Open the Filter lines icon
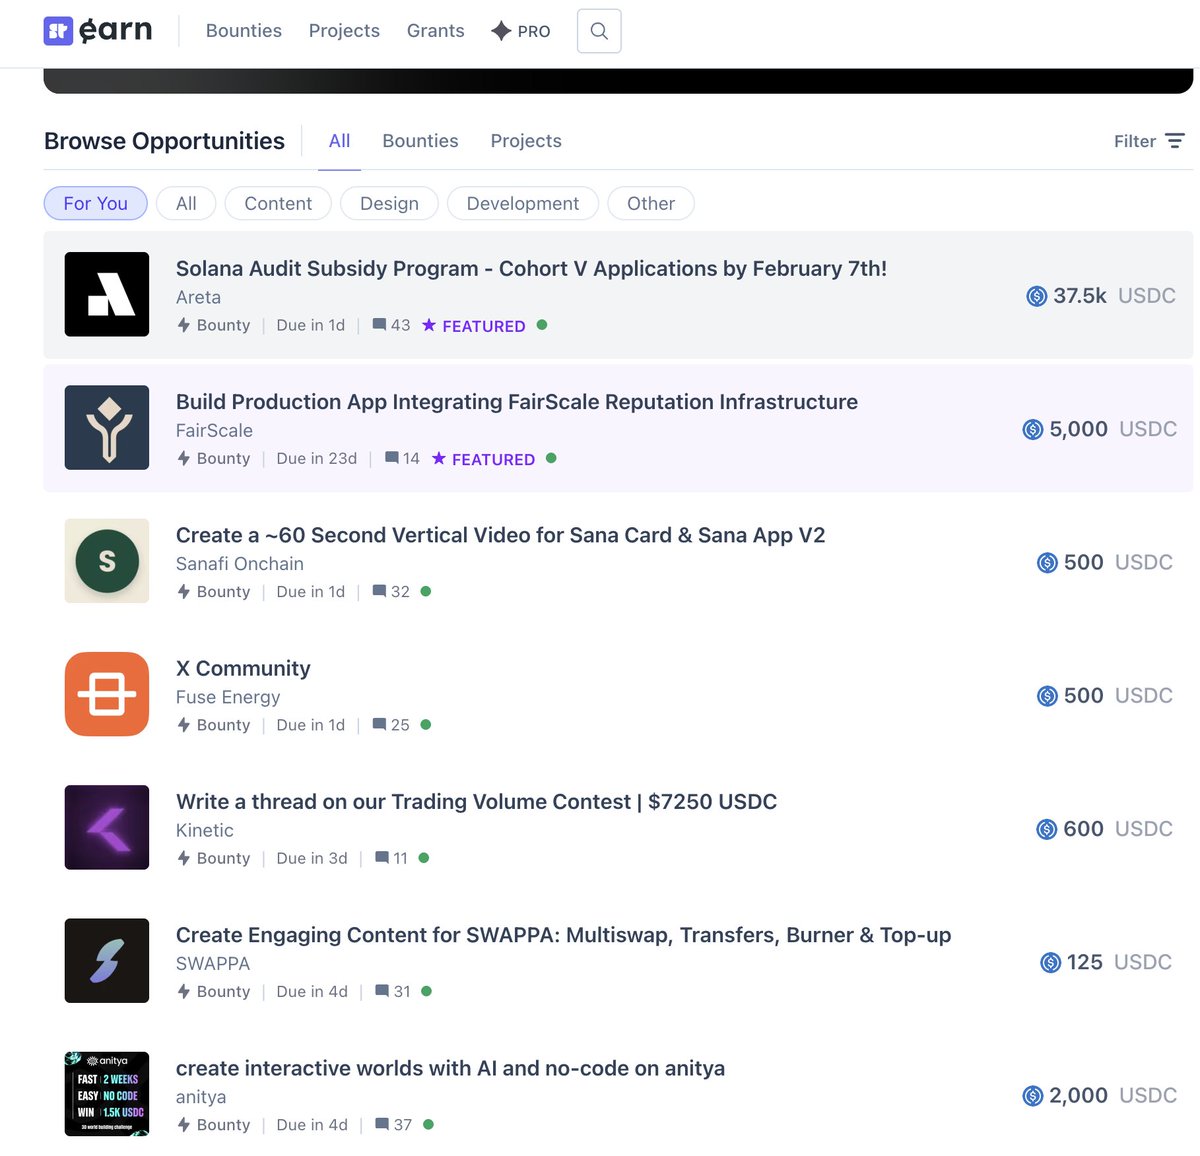 tap(1175, 141)
